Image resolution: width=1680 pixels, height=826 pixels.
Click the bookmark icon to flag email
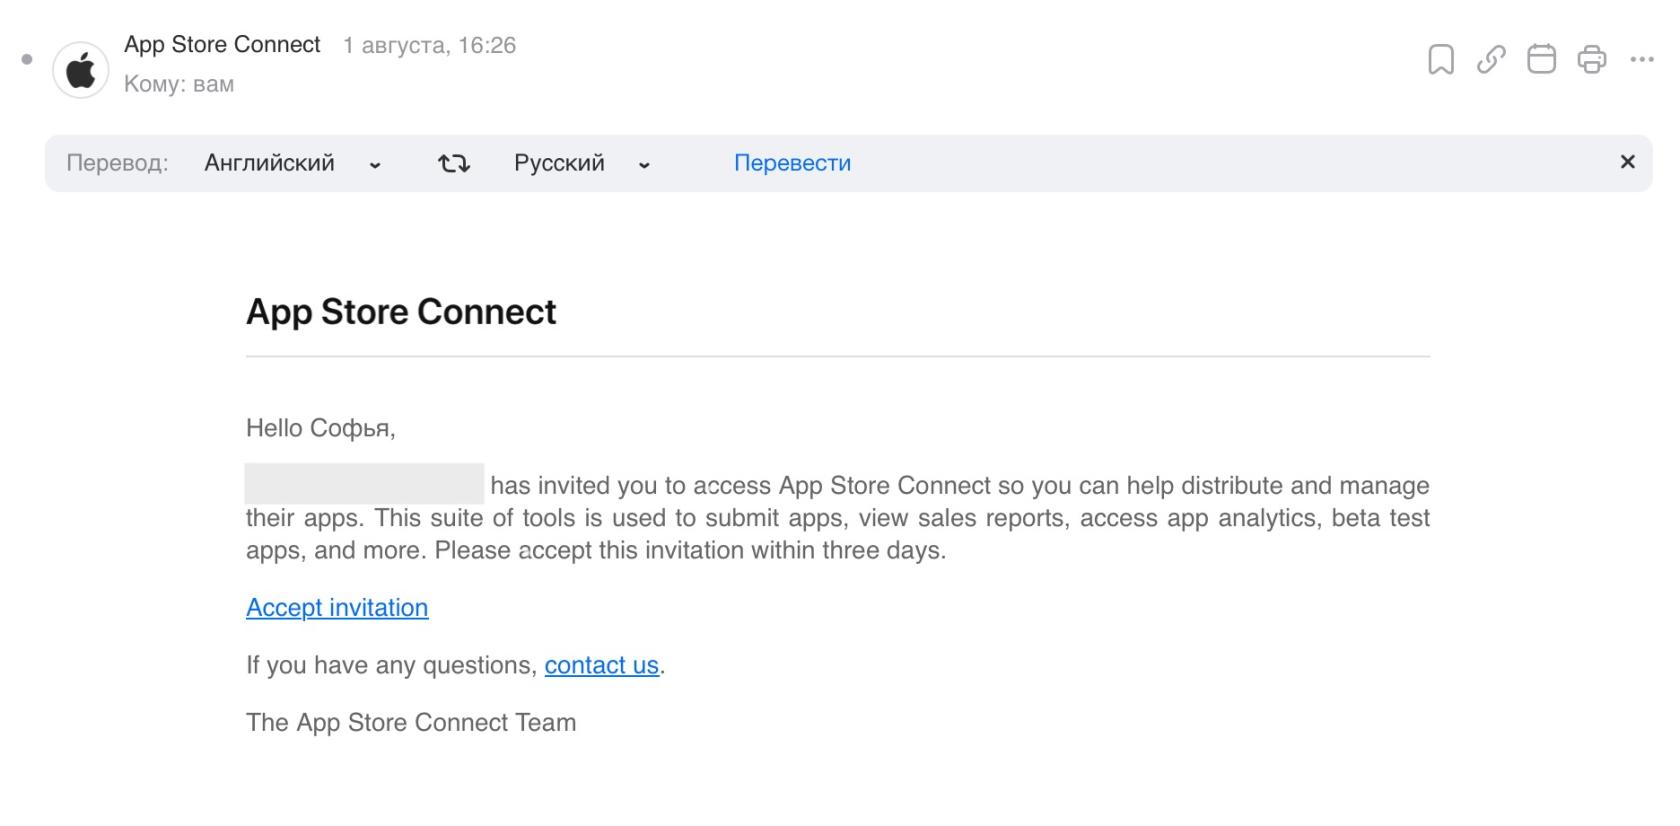coord(1440,60)
